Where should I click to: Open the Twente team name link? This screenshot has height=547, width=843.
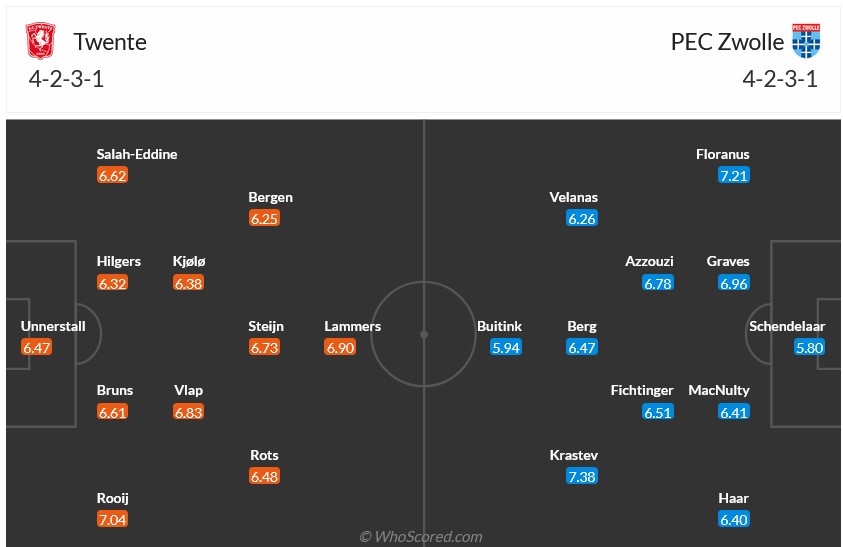[x=110, y=42]
